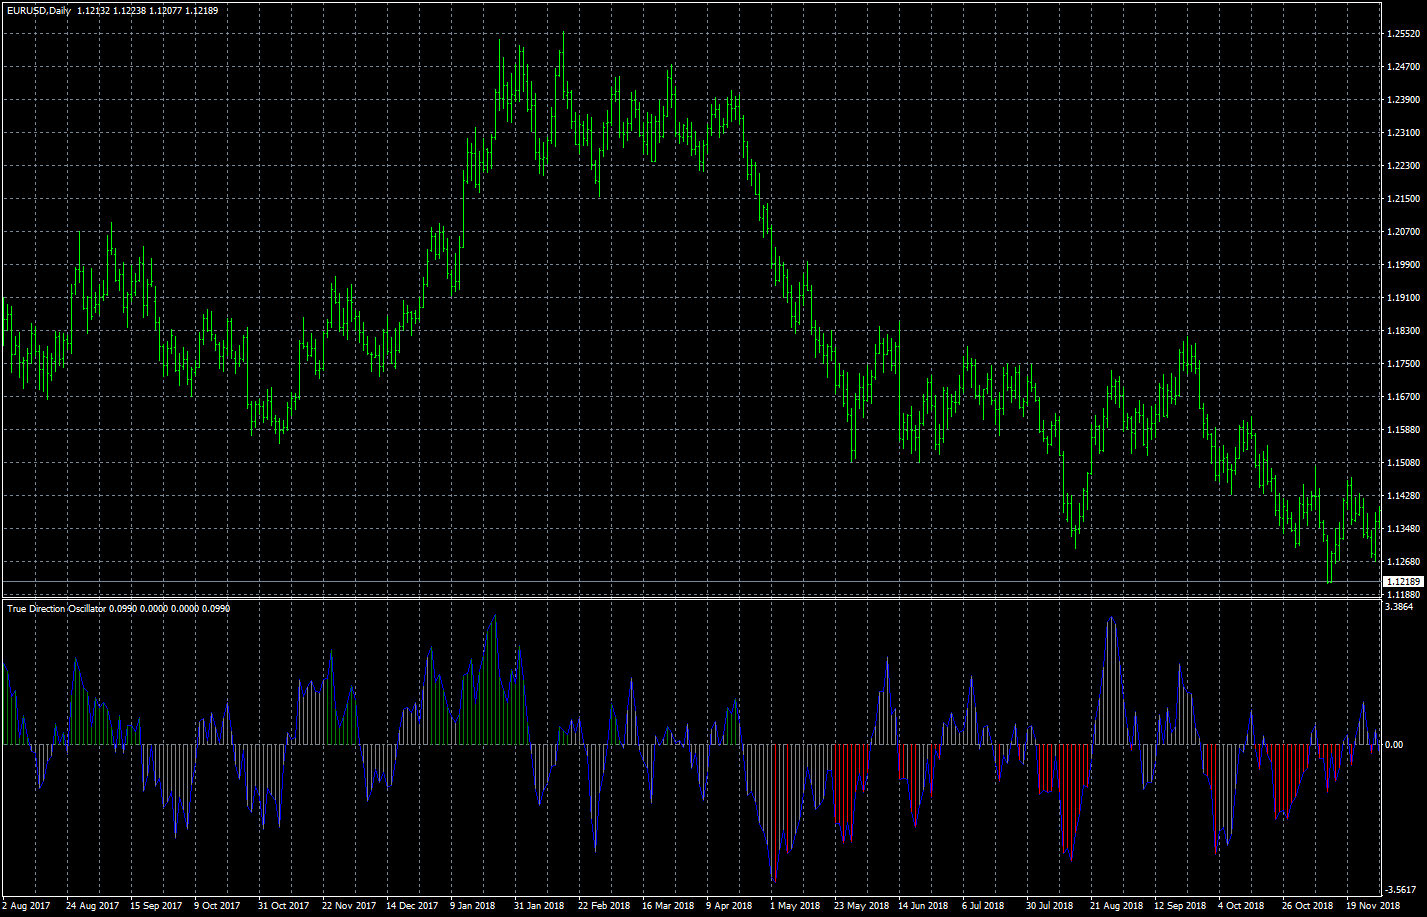Click the 22 Feb 2018 date label
This screenshot has height=917, width=1427.
pos(604,906)
